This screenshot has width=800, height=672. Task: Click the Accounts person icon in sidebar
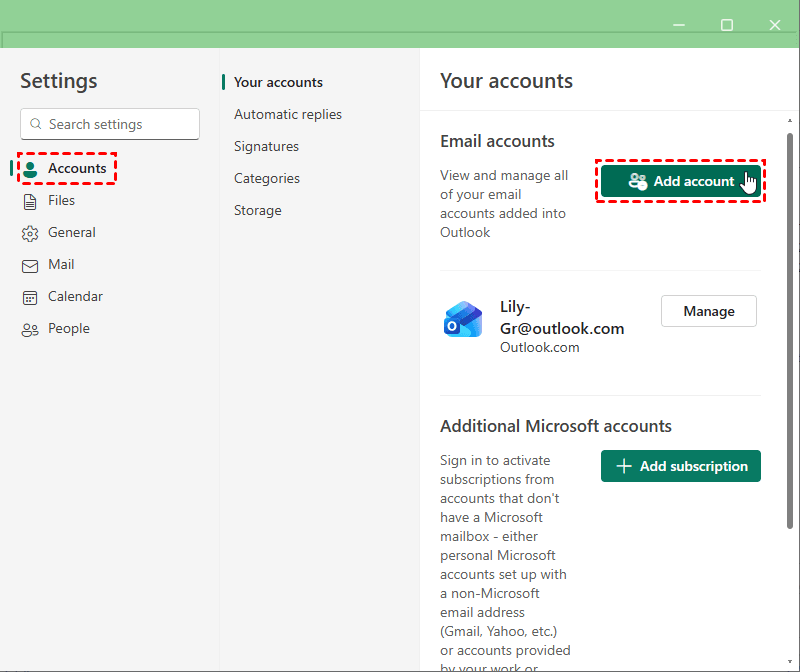point(31,169)
